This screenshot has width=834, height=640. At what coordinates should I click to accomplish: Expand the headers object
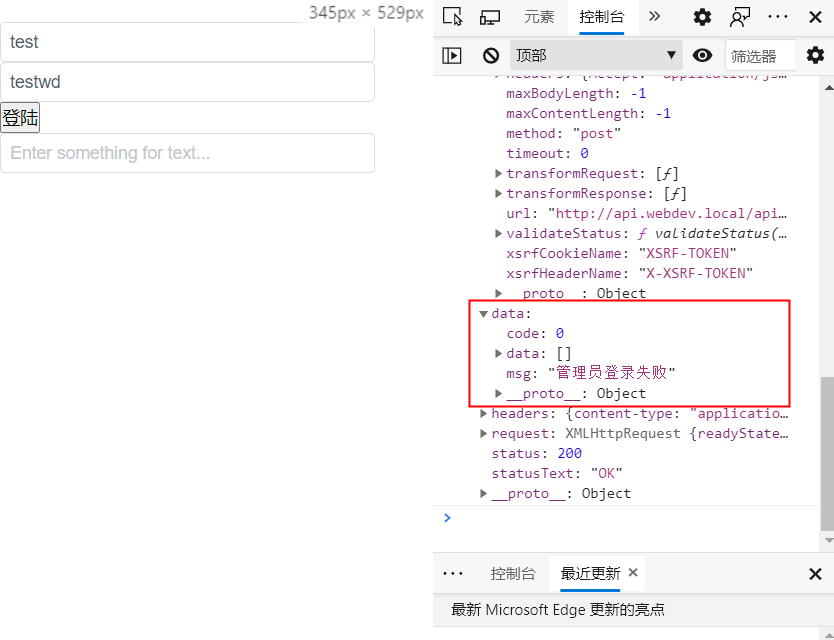[x=483, y=413]
